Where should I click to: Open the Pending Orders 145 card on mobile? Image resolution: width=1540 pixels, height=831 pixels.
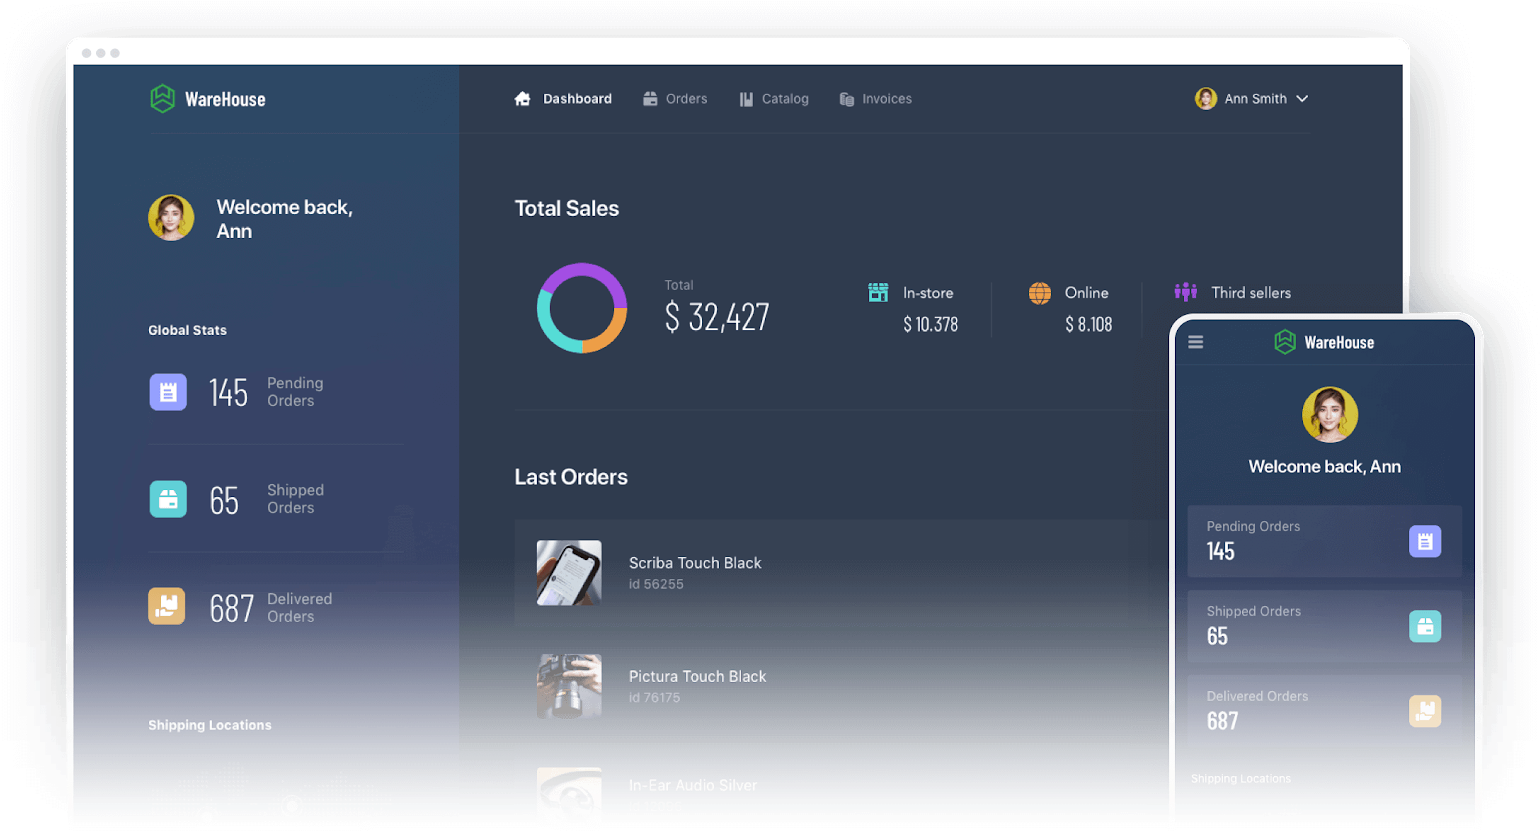[1324, 541]
